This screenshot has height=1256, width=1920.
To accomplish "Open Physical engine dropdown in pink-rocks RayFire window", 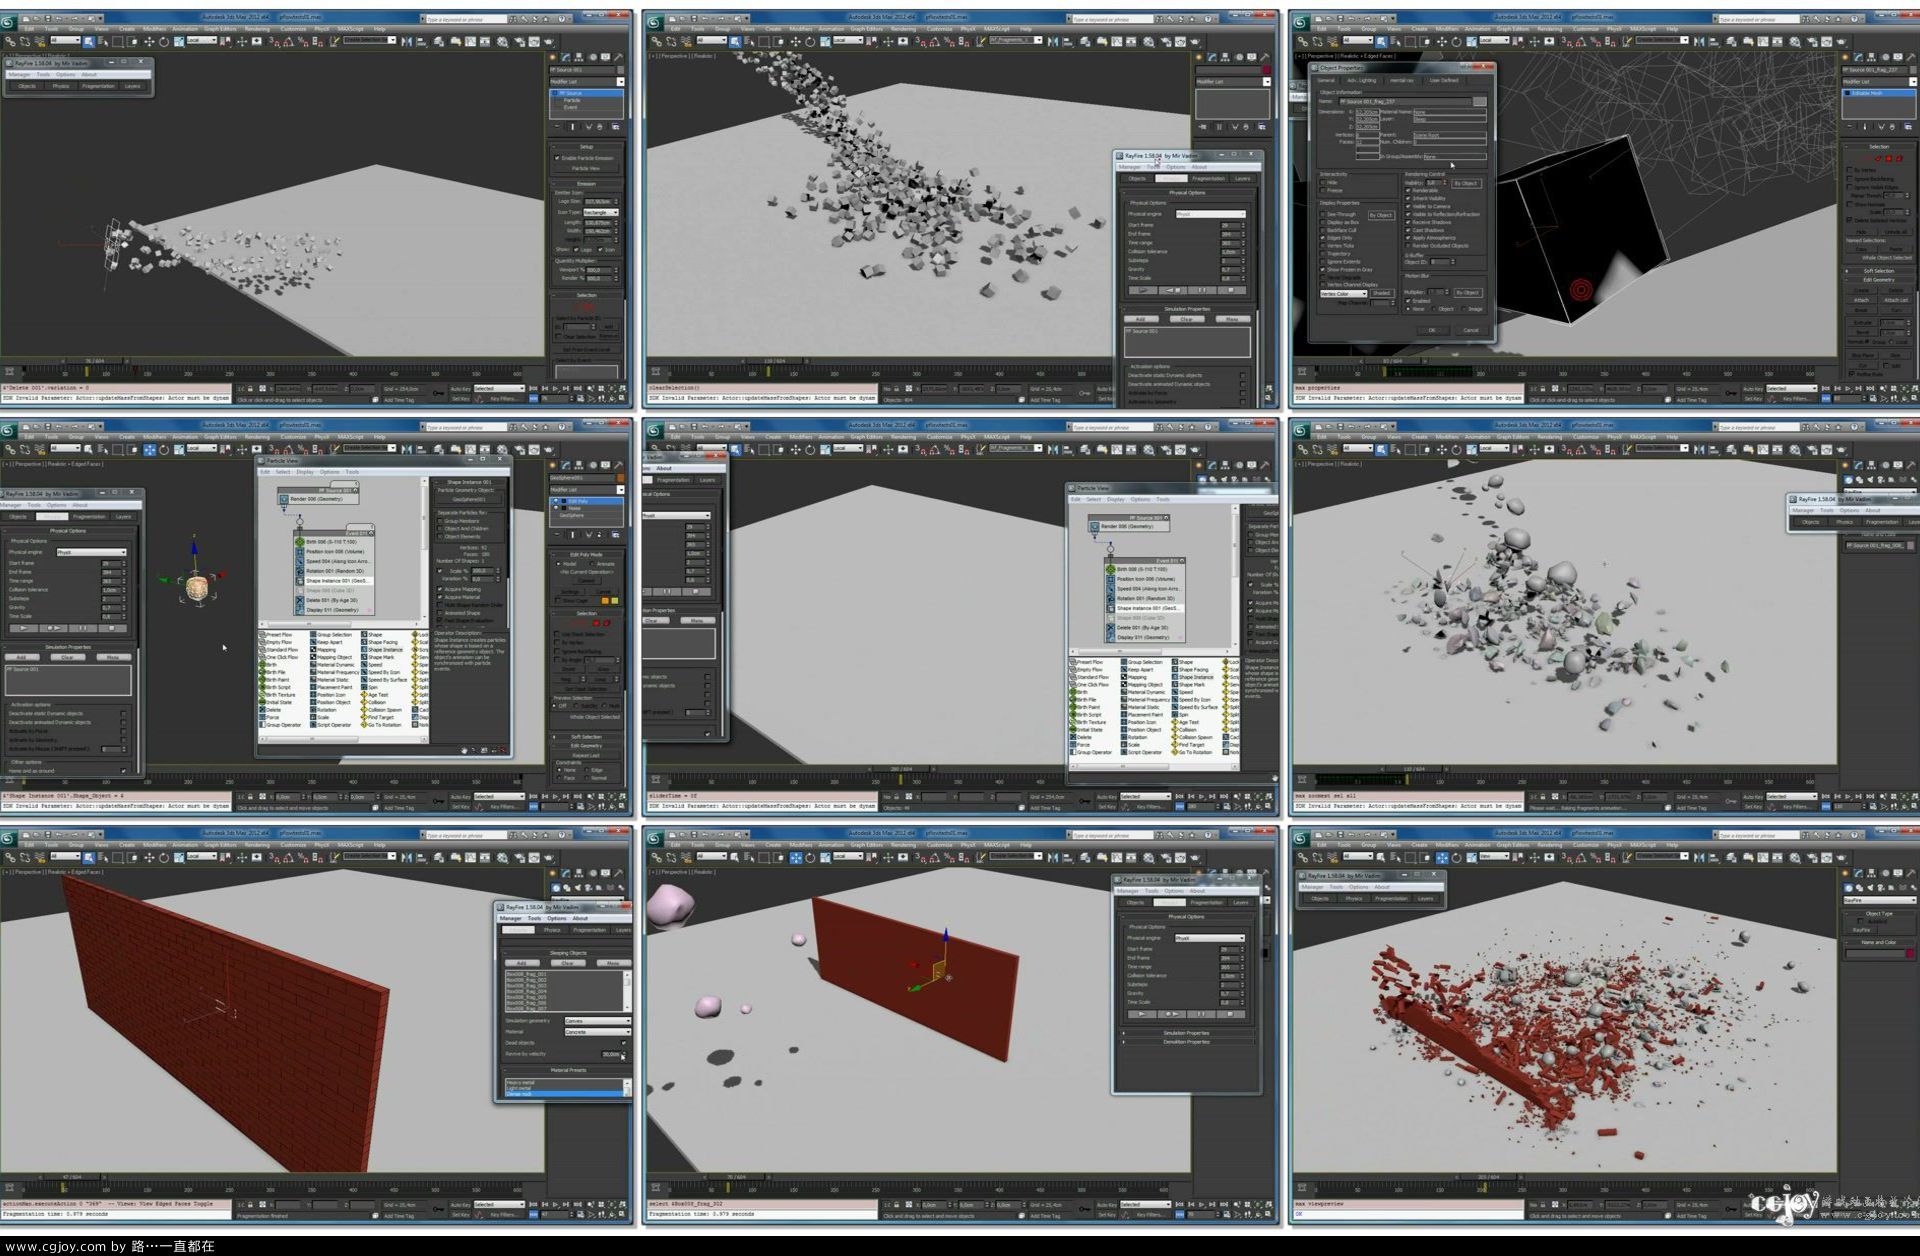I will (x=1210, y=938).
